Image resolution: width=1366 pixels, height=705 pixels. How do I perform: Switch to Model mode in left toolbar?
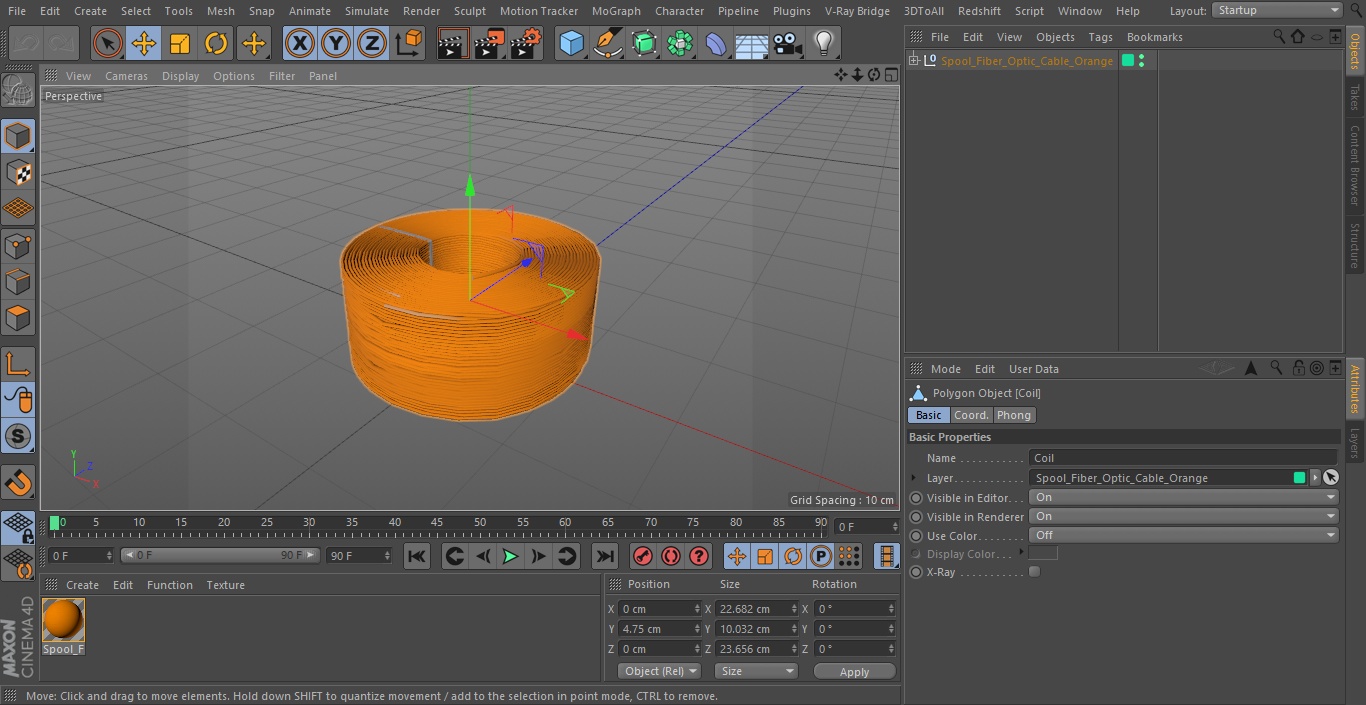tap(18, 136)
